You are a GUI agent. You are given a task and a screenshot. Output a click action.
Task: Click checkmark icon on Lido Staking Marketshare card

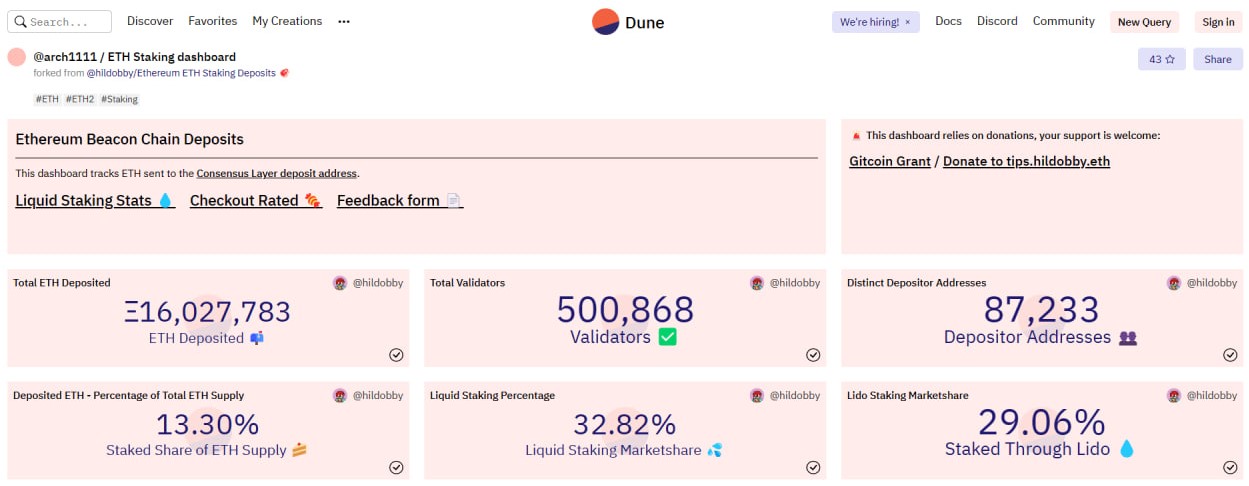point(1230,467)
